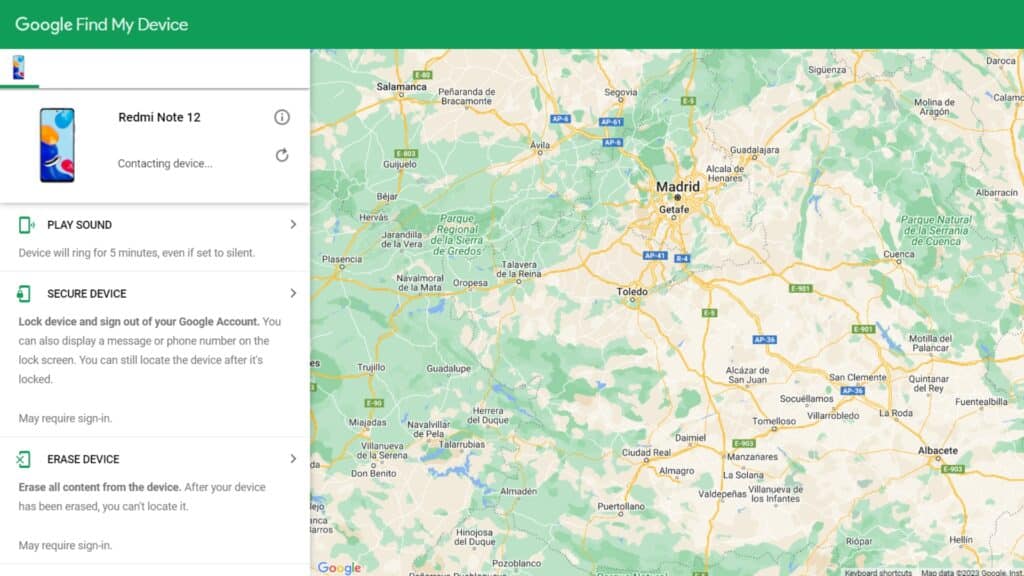Viewport: 1024px width, 576px height.
Task: Expand the Erase Device option chevron
Action: 293,459
